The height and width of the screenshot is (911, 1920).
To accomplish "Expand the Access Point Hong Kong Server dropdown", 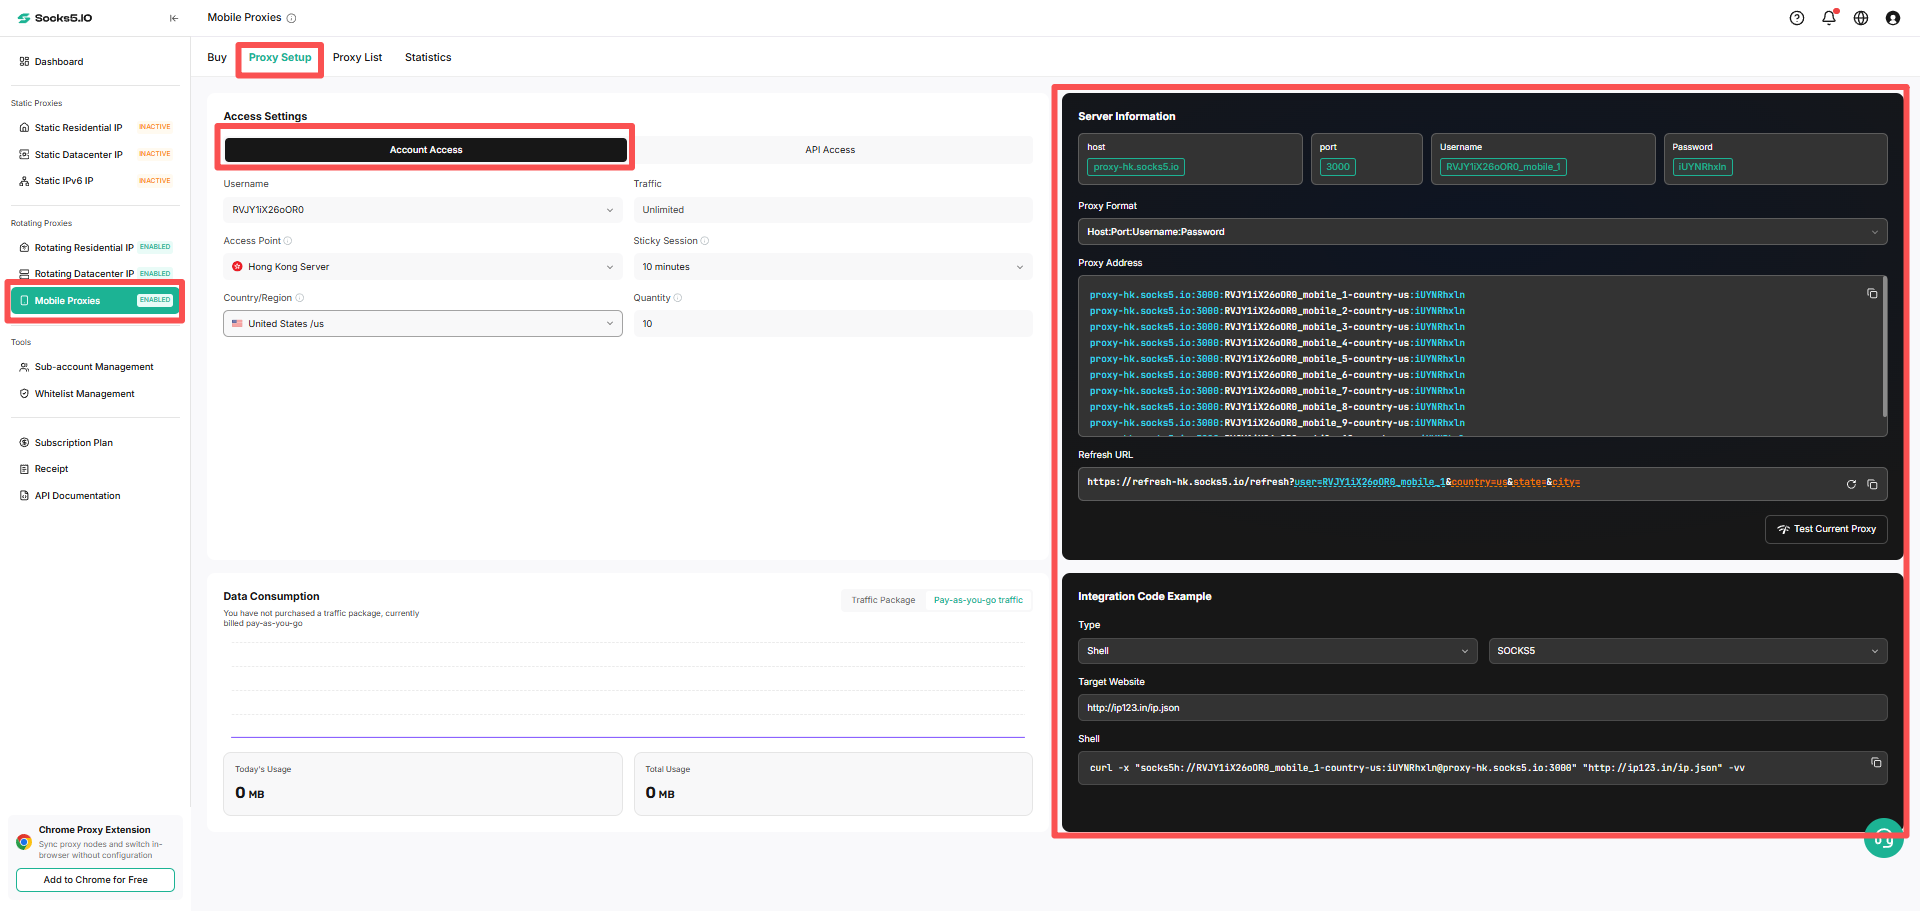I will 422,267.
